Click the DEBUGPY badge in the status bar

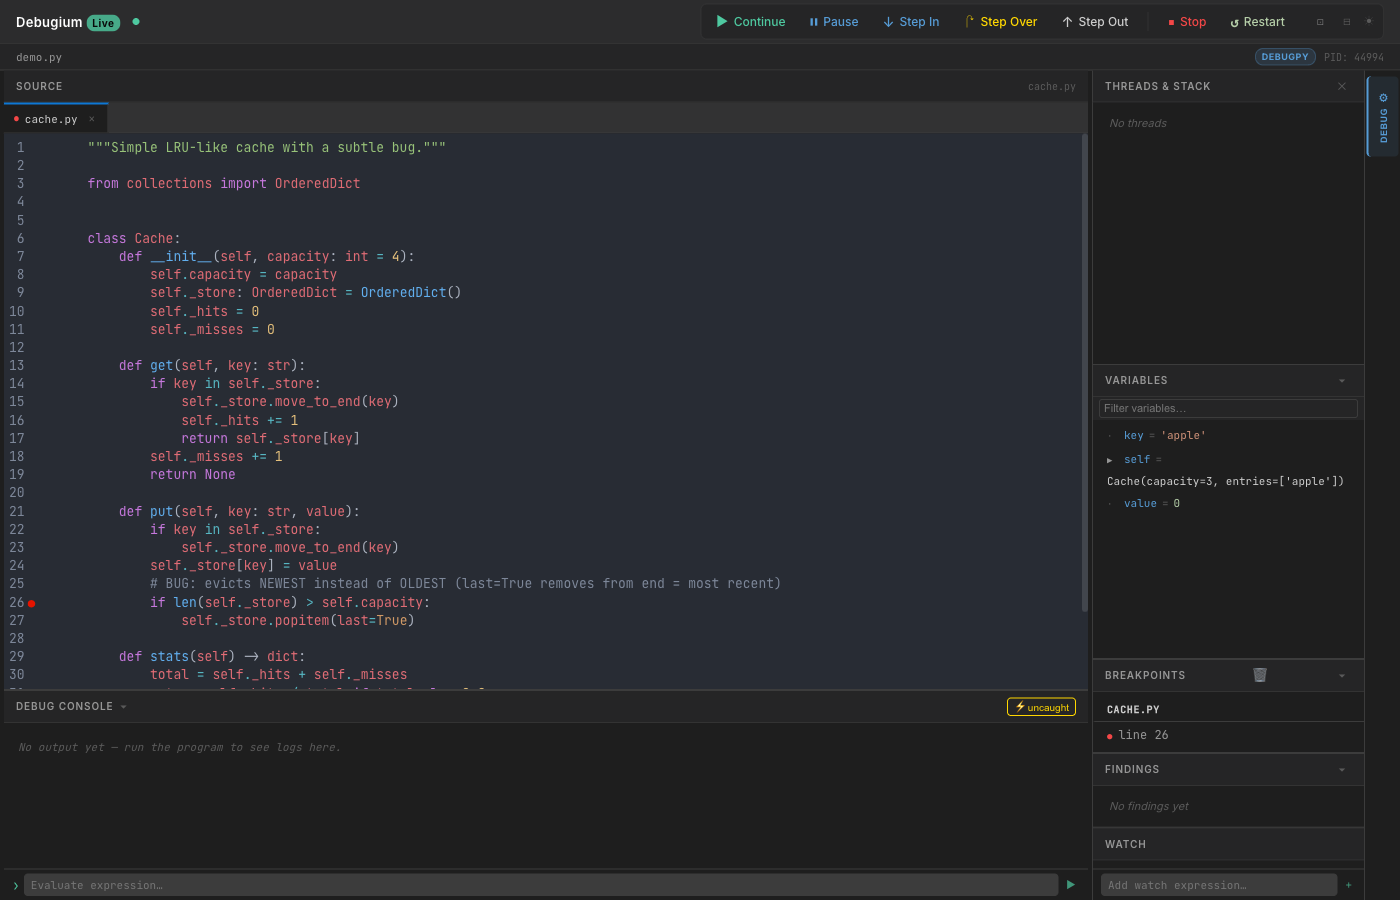[1284, 56]
